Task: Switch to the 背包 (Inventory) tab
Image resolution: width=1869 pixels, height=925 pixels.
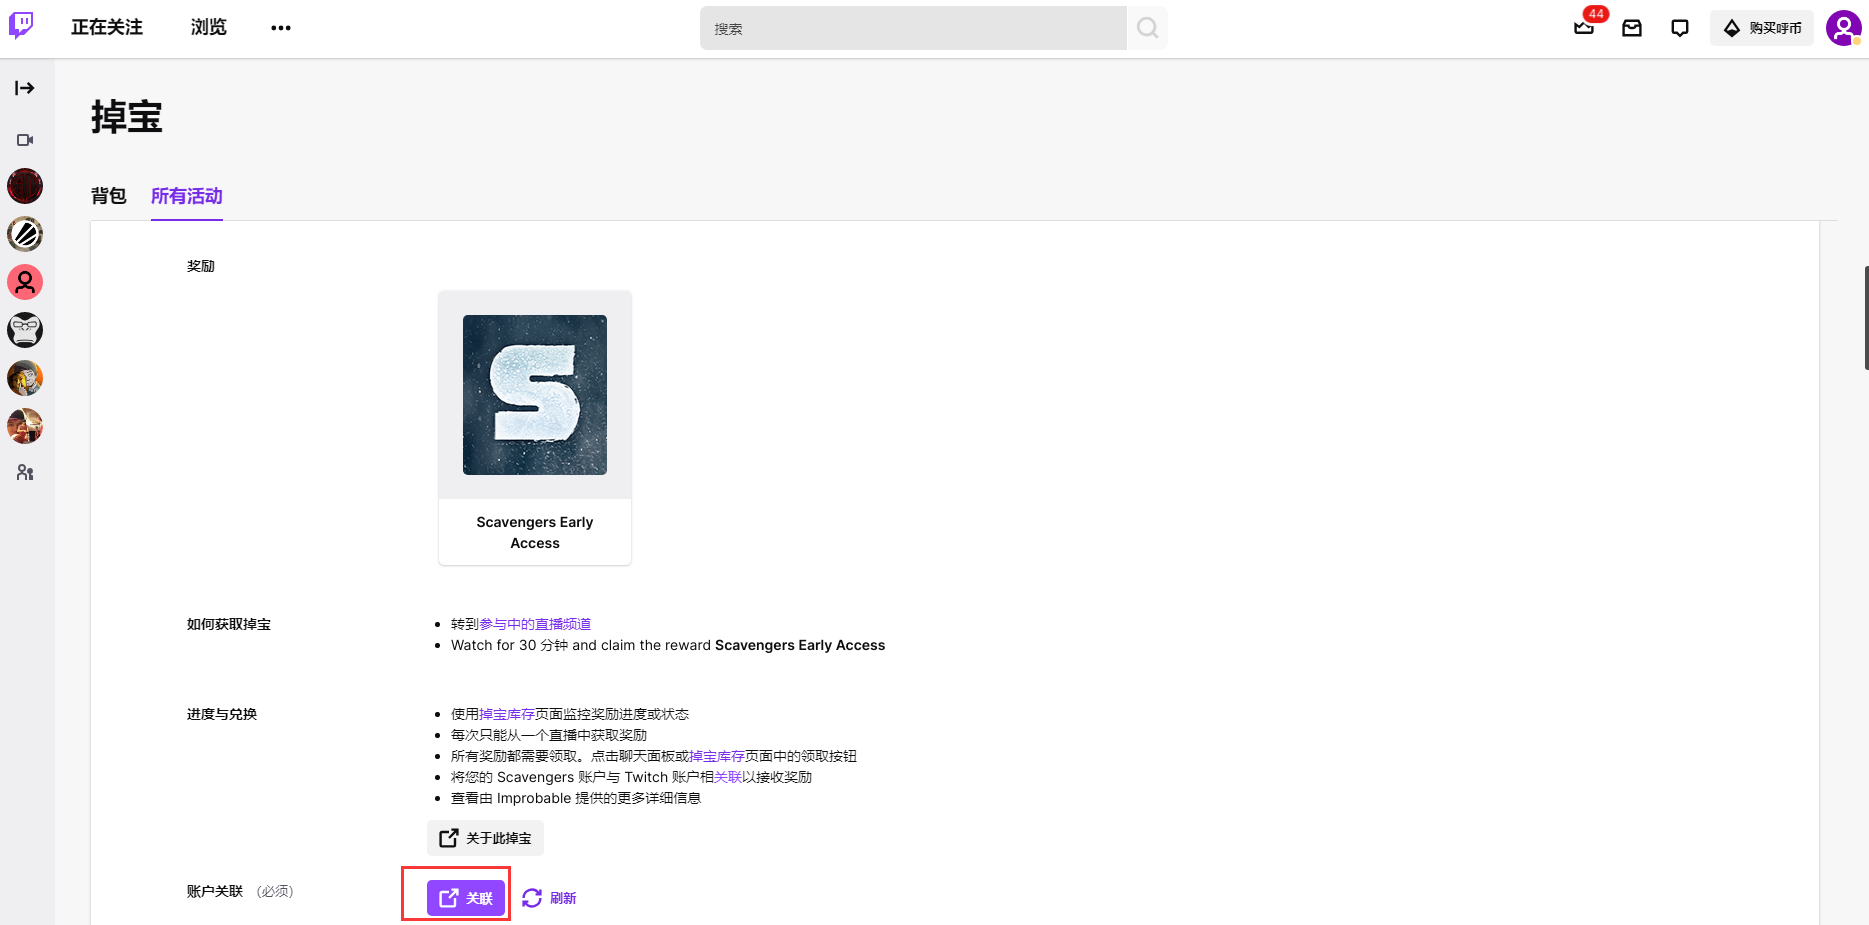Action: [x=109, y=196]
